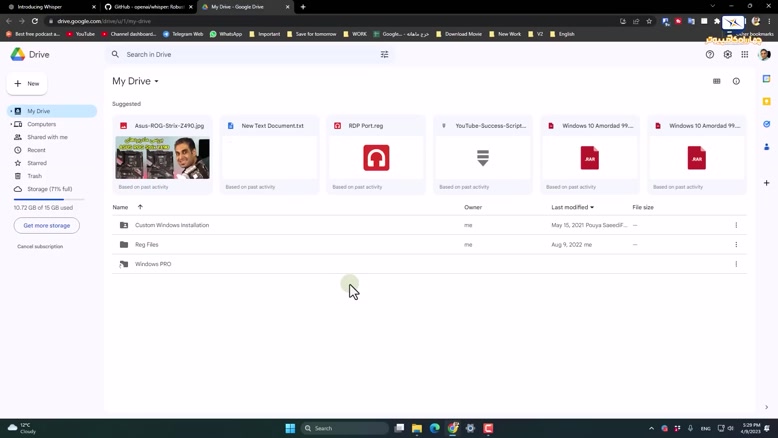Open Drive settings gear icon
Image resolution: width=778 pixels, height=438 pixels.
click(727, 55)
